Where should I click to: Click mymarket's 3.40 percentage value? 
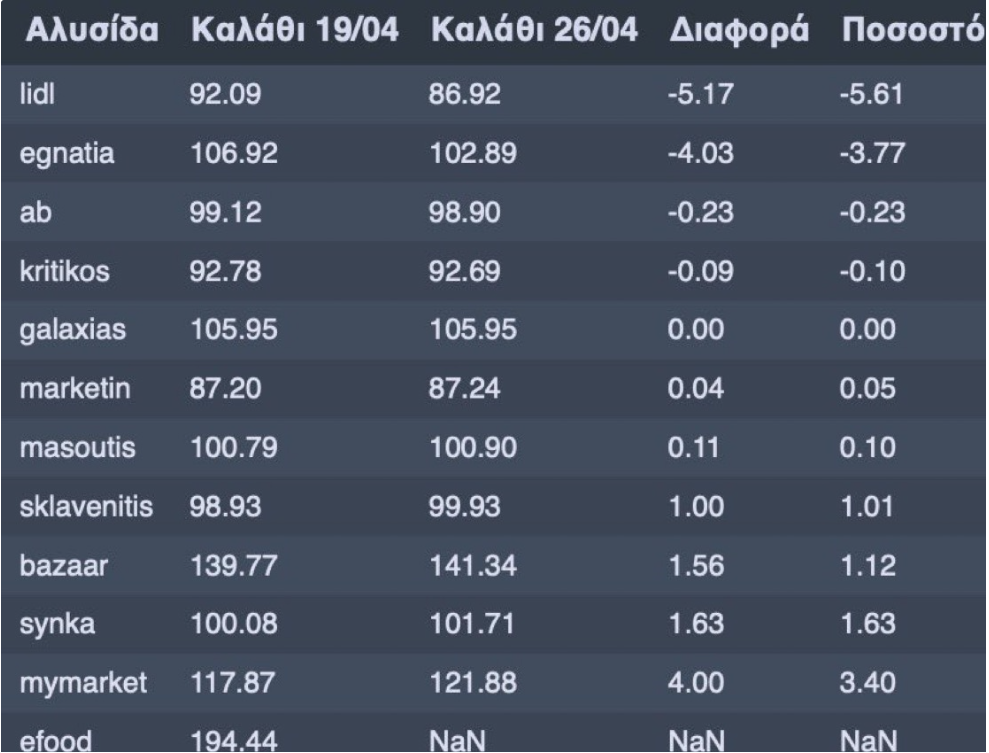tap(867, 683)
